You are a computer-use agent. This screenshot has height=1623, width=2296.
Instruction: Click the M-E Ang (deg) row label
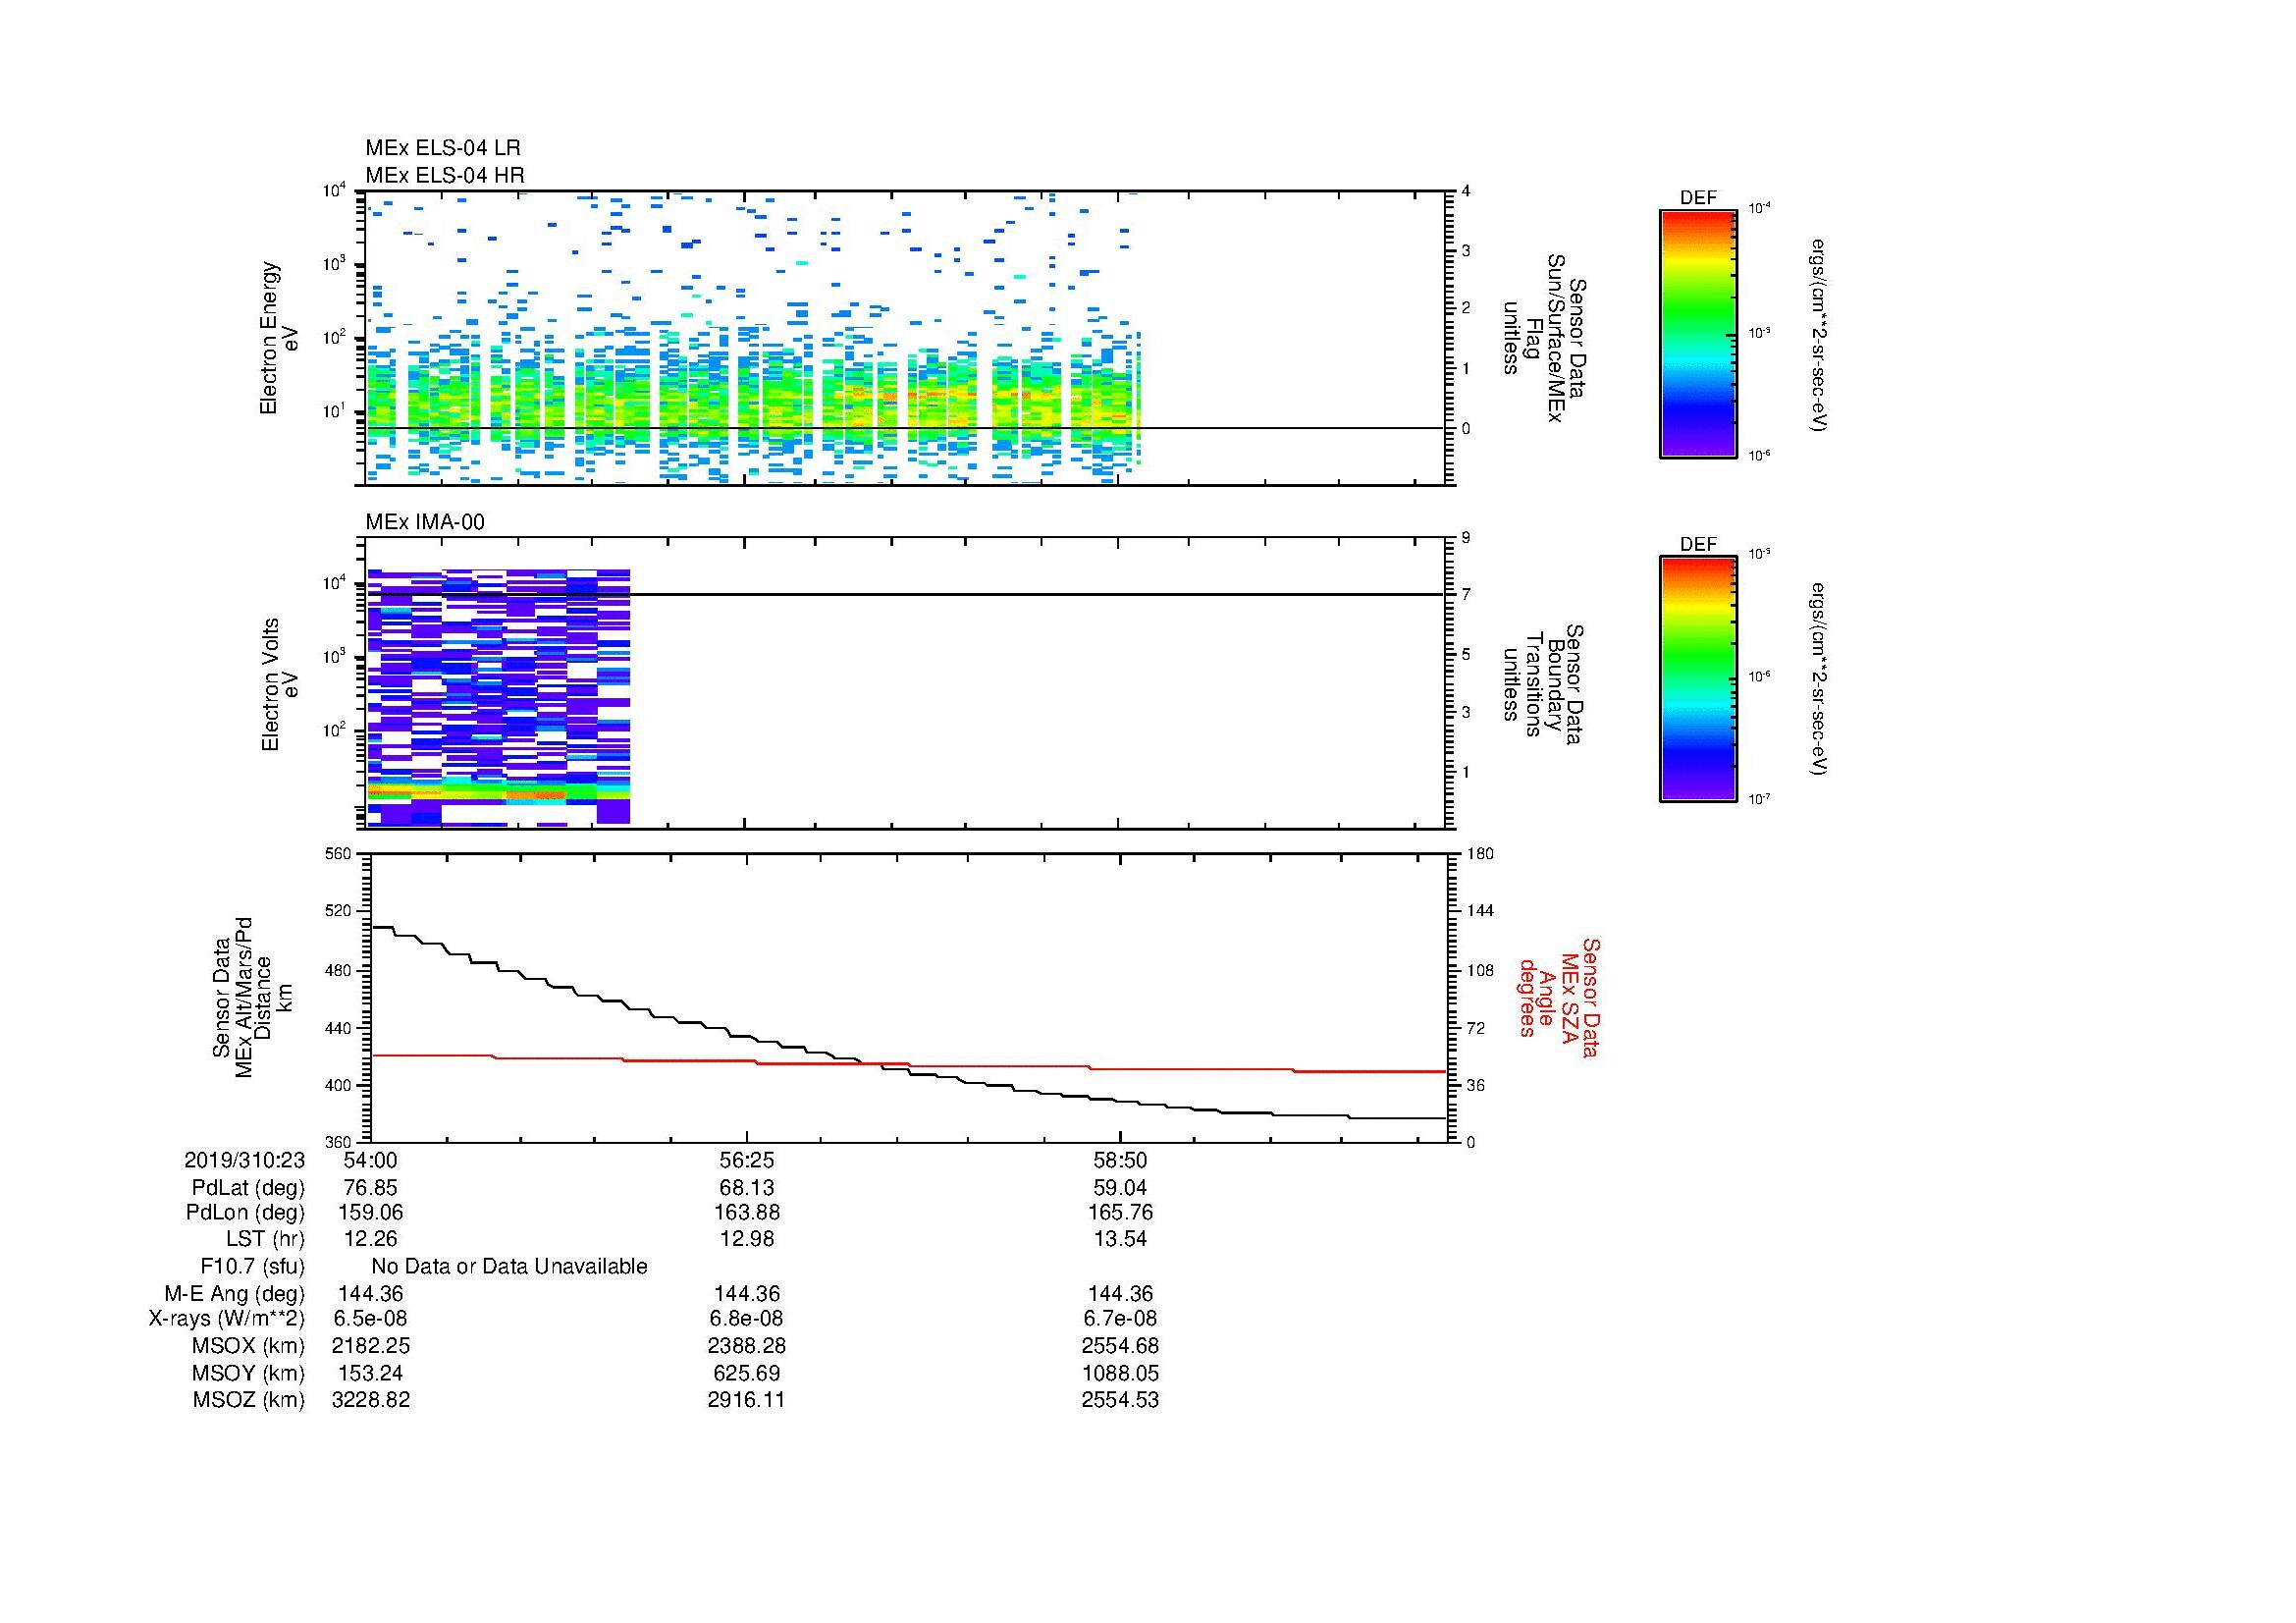(x=234, y=1294)
